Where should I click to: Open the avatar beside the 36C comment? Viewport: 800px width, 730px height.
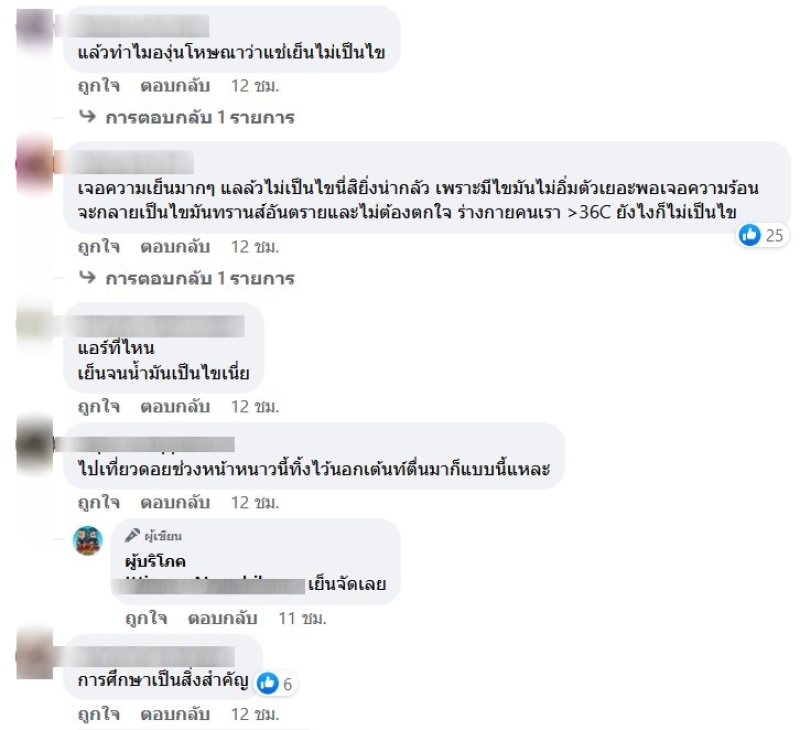point(35,164)
